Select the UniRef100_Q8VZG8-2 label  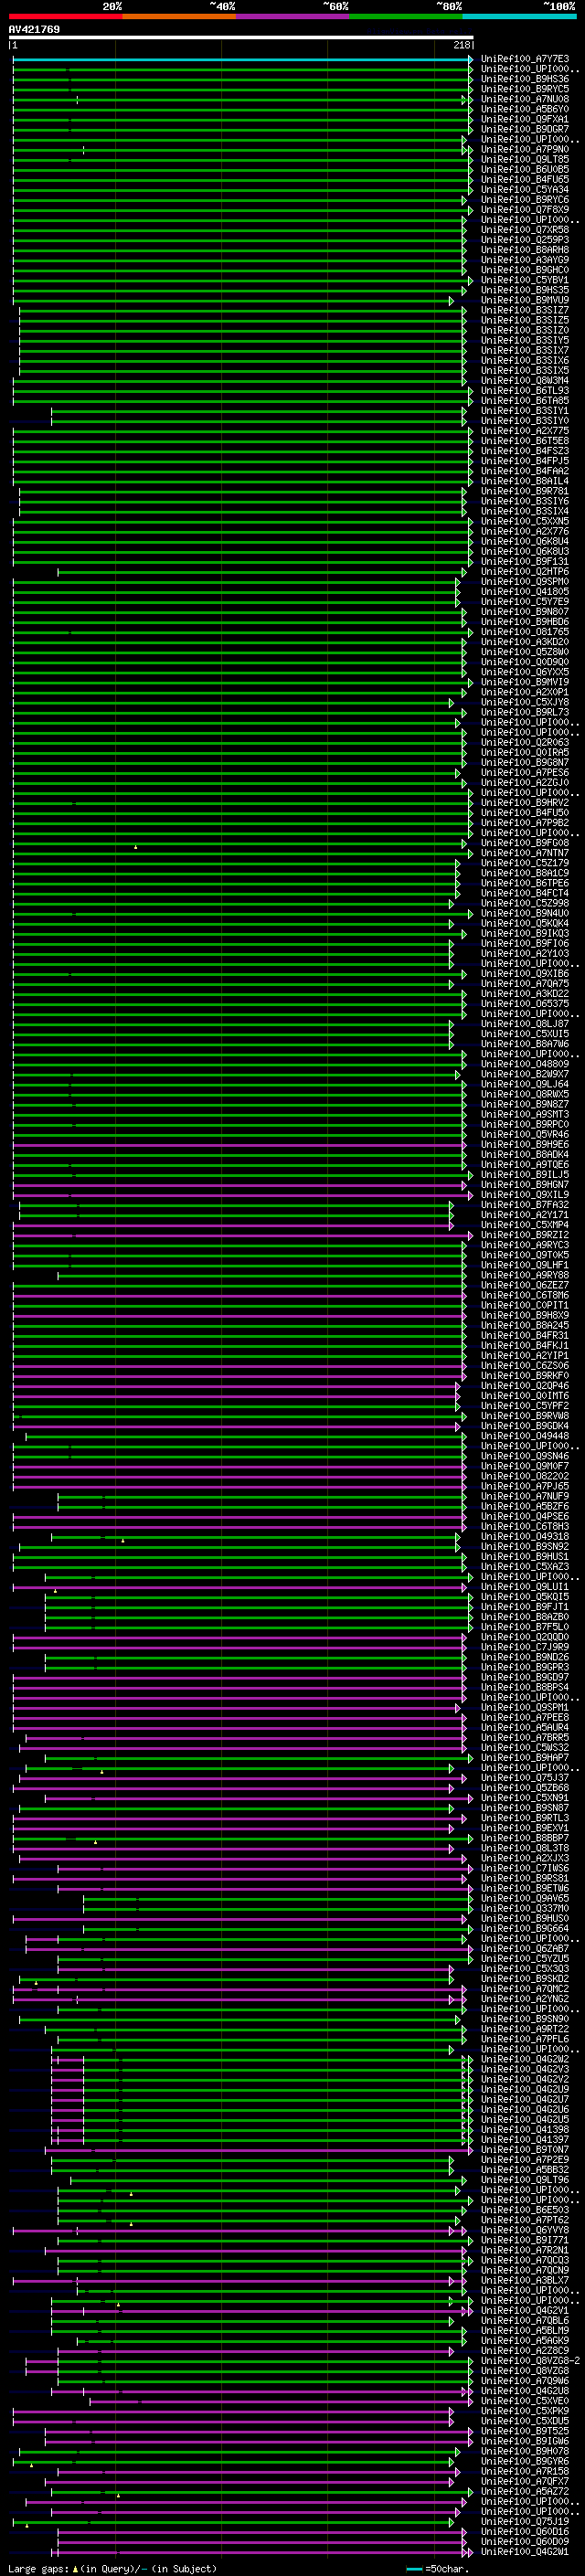531,2360
